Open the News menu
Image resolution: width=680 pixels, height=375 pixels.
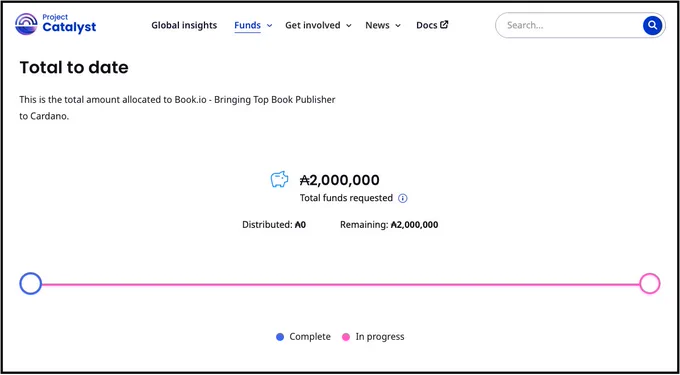coord(377,25)
